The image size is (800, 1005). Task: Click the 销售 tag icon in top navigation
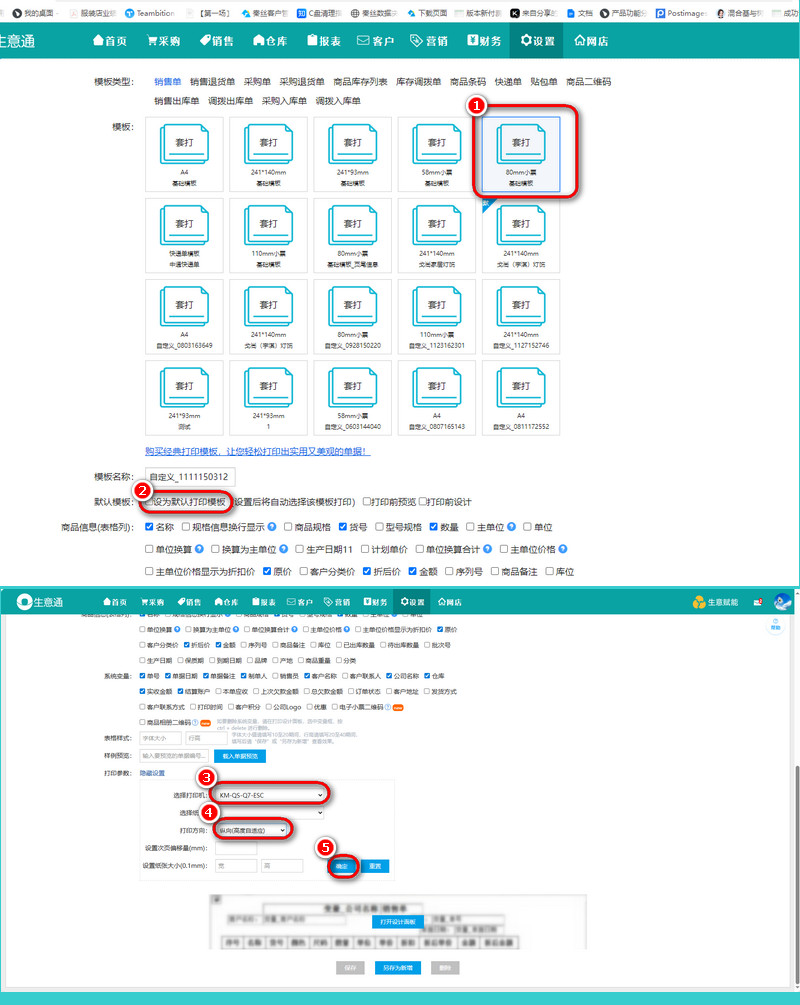[205, 41]
